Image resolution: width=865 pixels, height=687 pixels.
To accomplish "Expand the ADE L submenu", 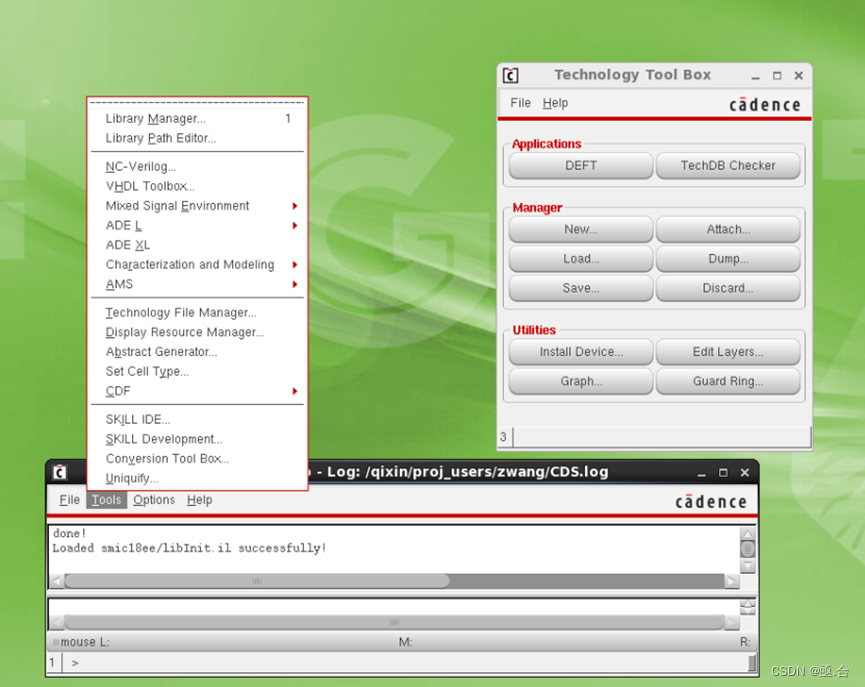I will pyautogui.click(x=197, y=225).
